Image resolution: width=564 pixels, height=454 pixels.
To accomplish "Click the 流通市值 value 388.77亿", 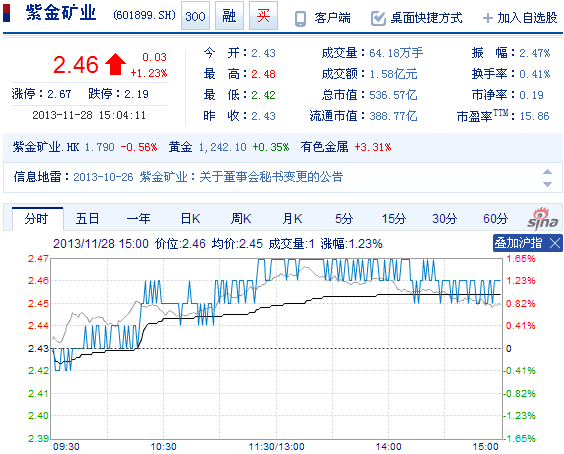I will 393,116.
